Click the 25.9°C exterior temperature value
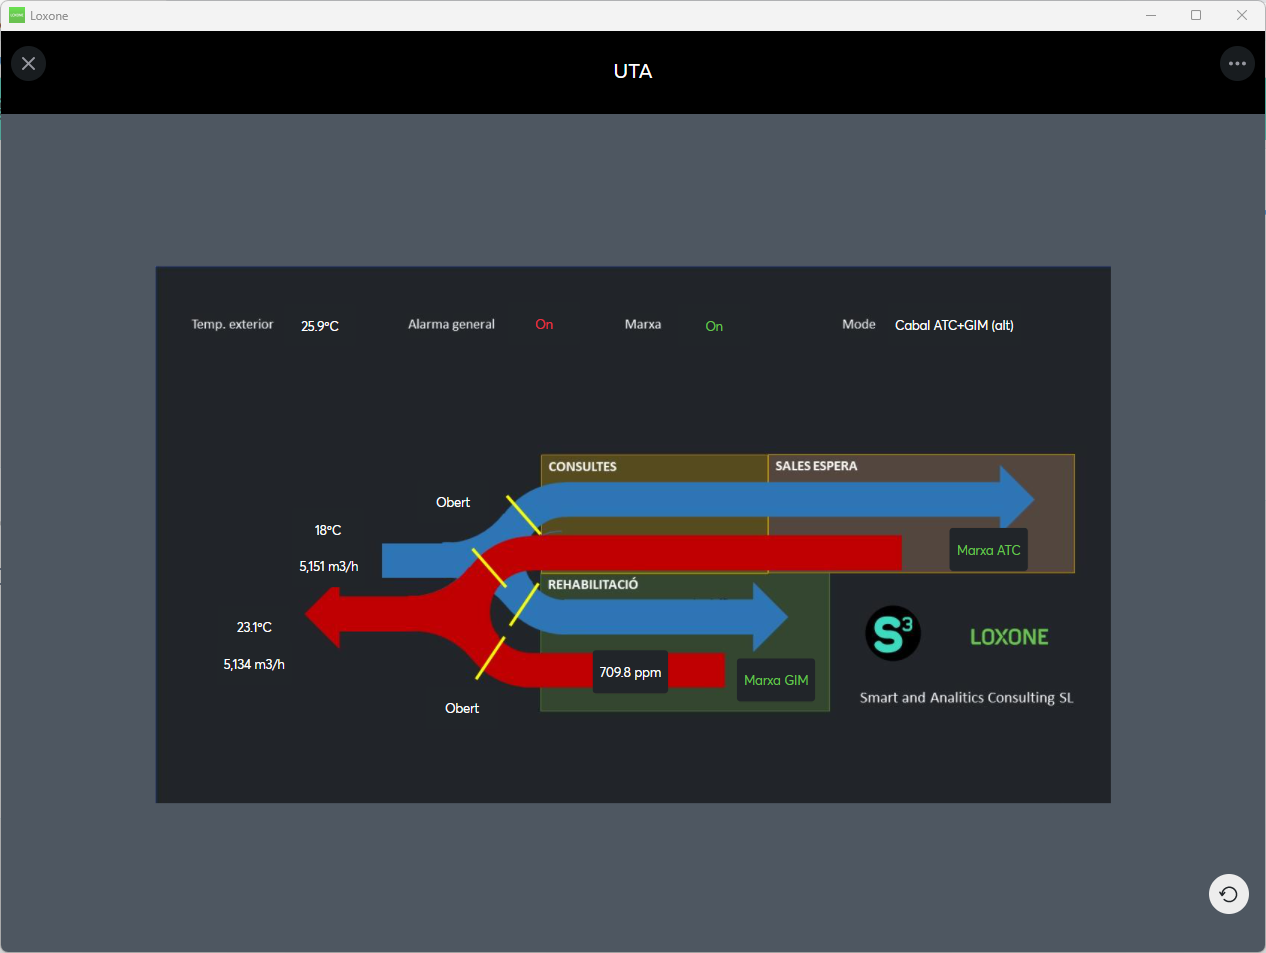1266x953 pixels. (320, 326)
